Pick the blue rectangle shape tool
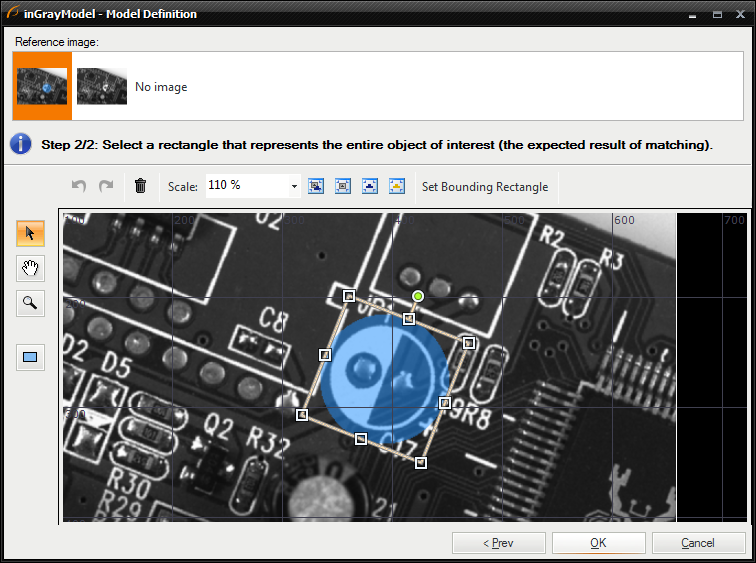This screenshot has width=756, height=563. tap(30, 357)
